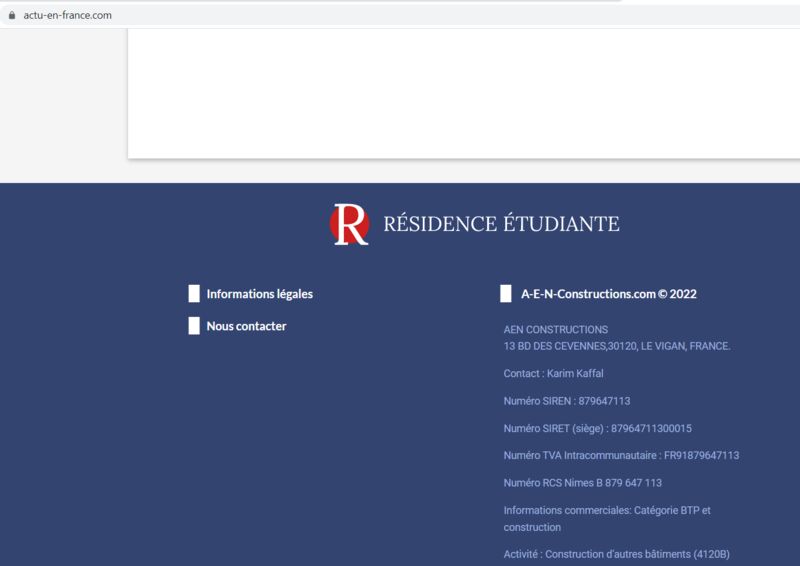
Task: Click the Activité : Construction d'autres bâtiments line
Action: point(623,554)
